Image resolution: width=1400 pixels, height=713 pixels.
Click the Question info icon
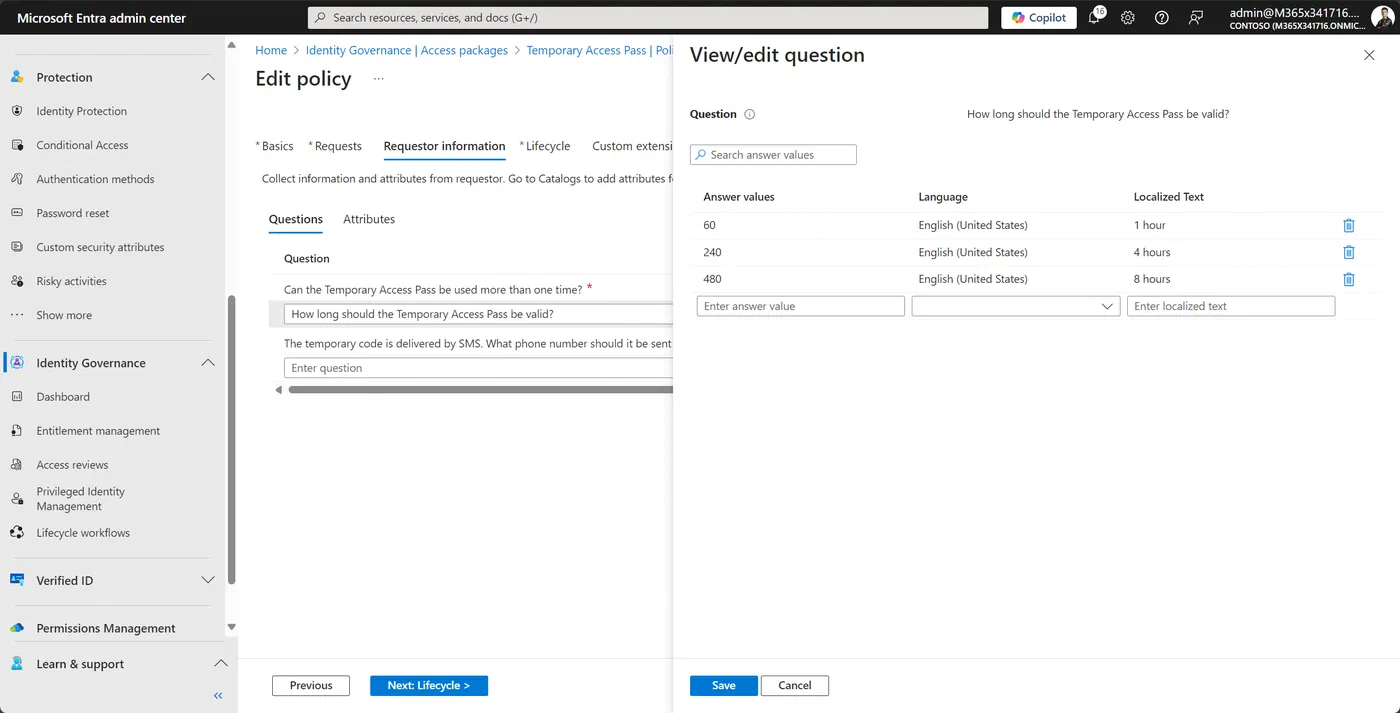coord(750,115)
